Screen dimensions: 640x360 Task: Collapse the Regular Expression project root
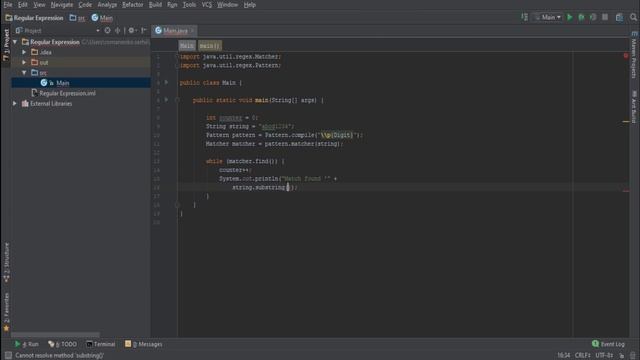click(15, 42)
